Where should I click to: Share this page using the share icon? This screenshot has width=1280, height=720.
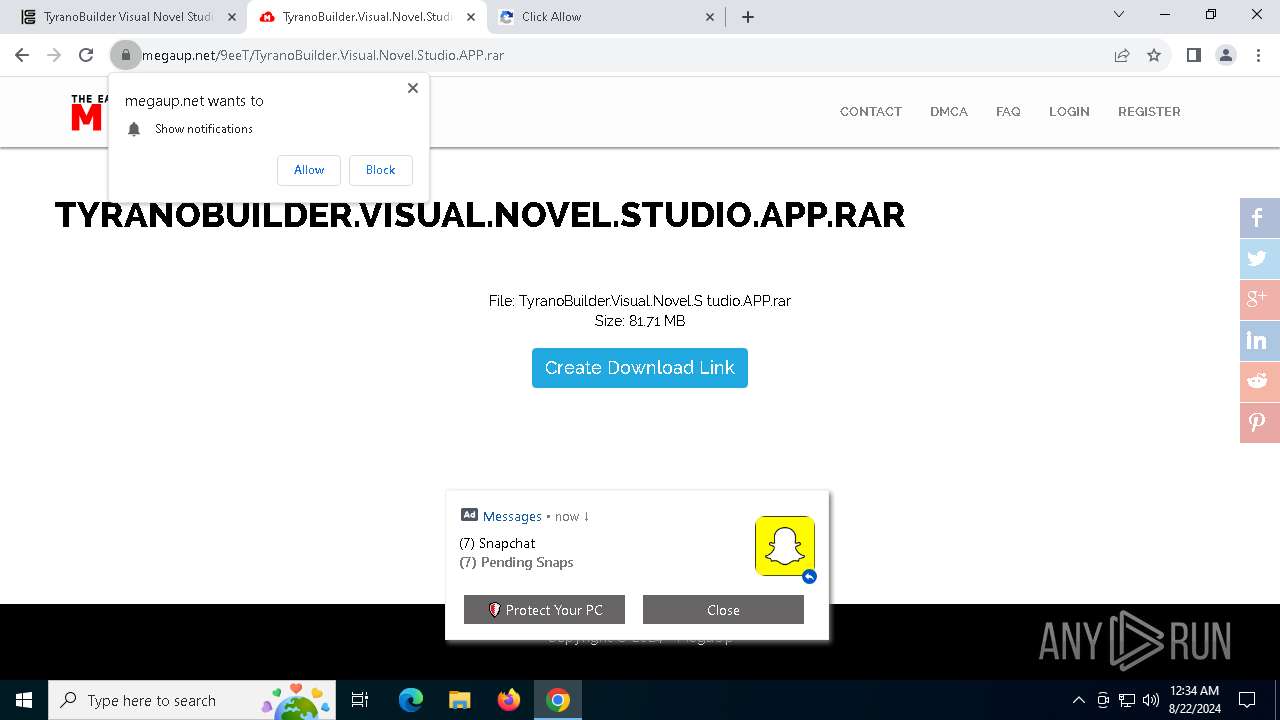click(1122, 55)
